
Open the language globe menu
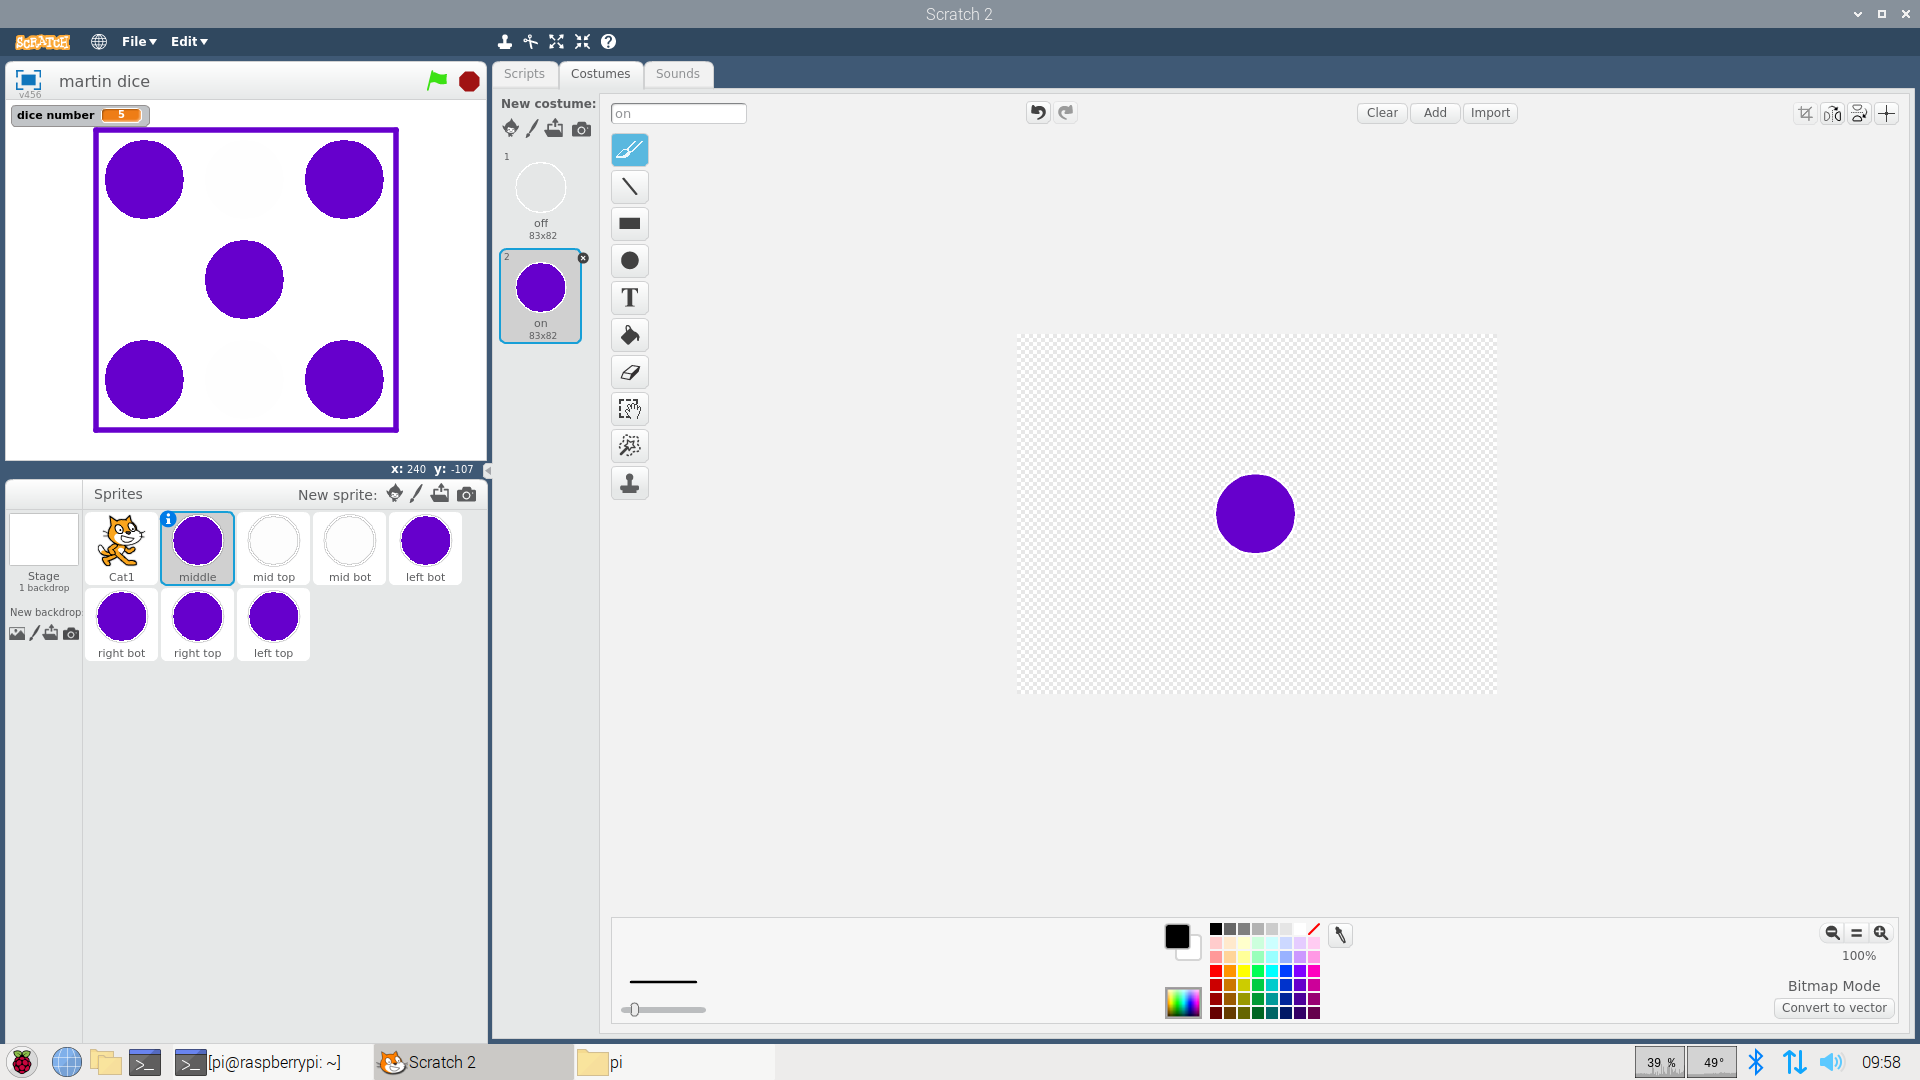click(99, 42)
